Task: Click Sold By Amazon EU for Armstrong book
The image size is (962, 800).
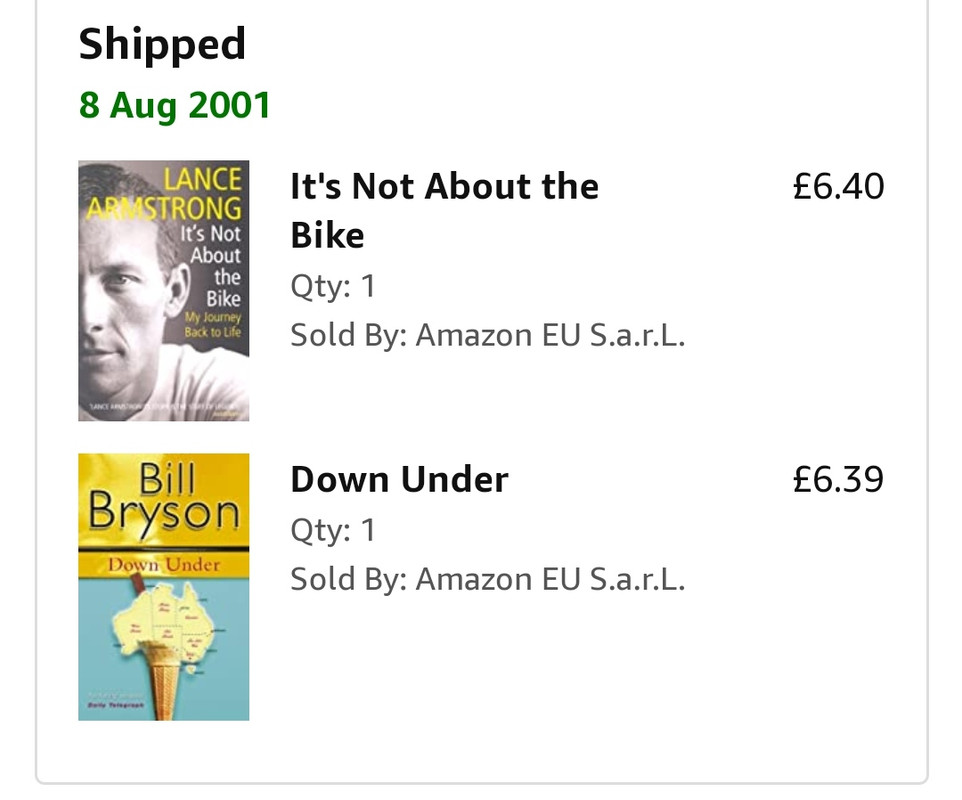Action: click(487, 335)
